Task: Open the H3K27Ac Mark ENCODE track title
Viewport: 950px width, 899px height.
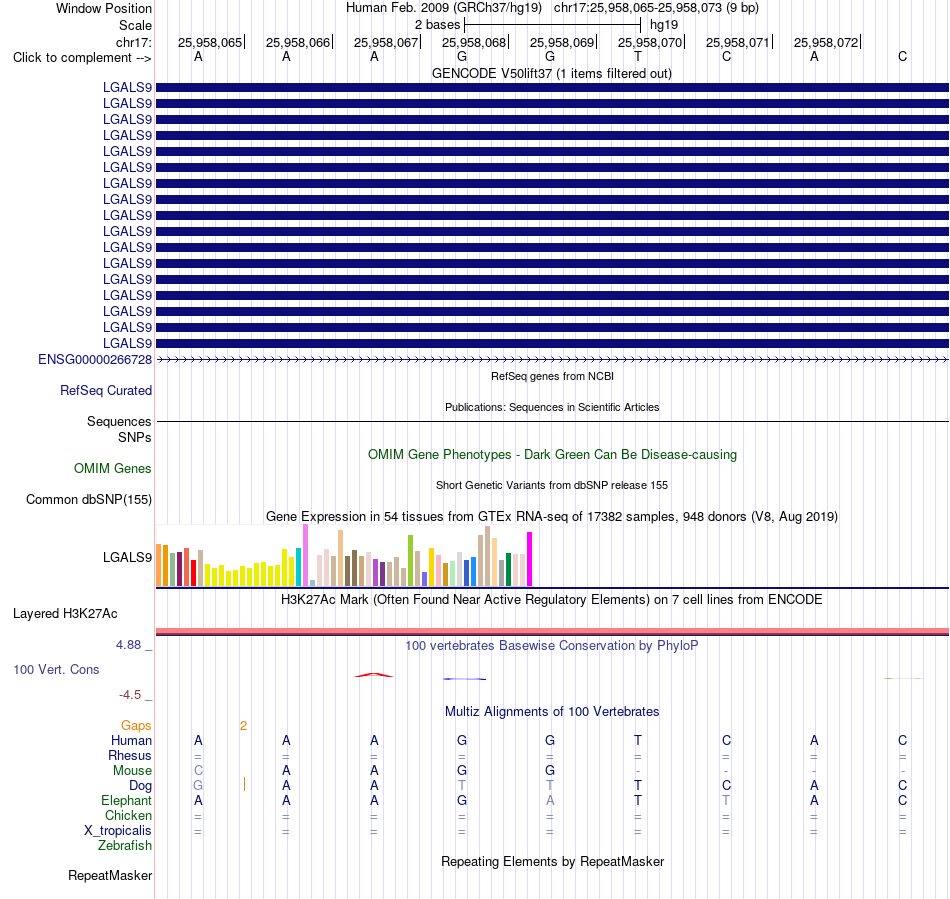Action: point(552,599)
